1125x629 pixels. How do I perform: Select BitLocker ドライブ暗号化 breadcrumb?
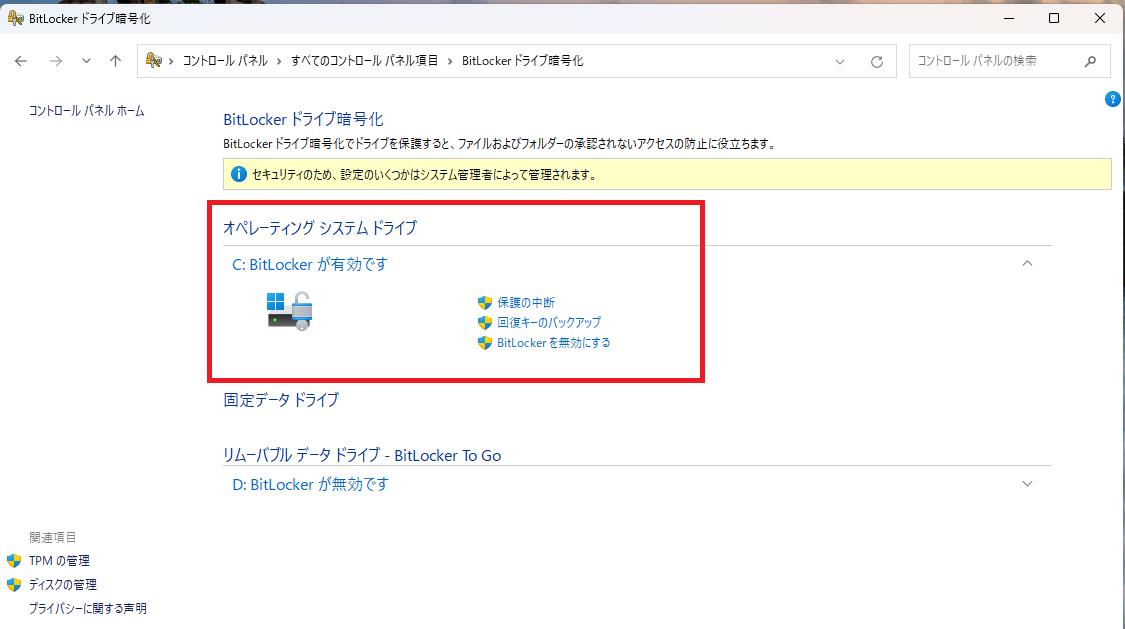[522, 61]
